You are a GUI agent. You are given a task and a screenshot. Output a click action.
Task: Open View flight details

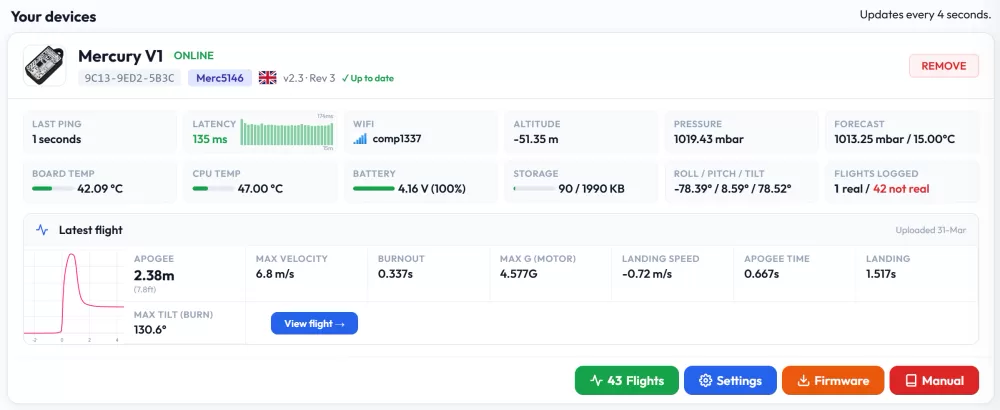point(314,323)
